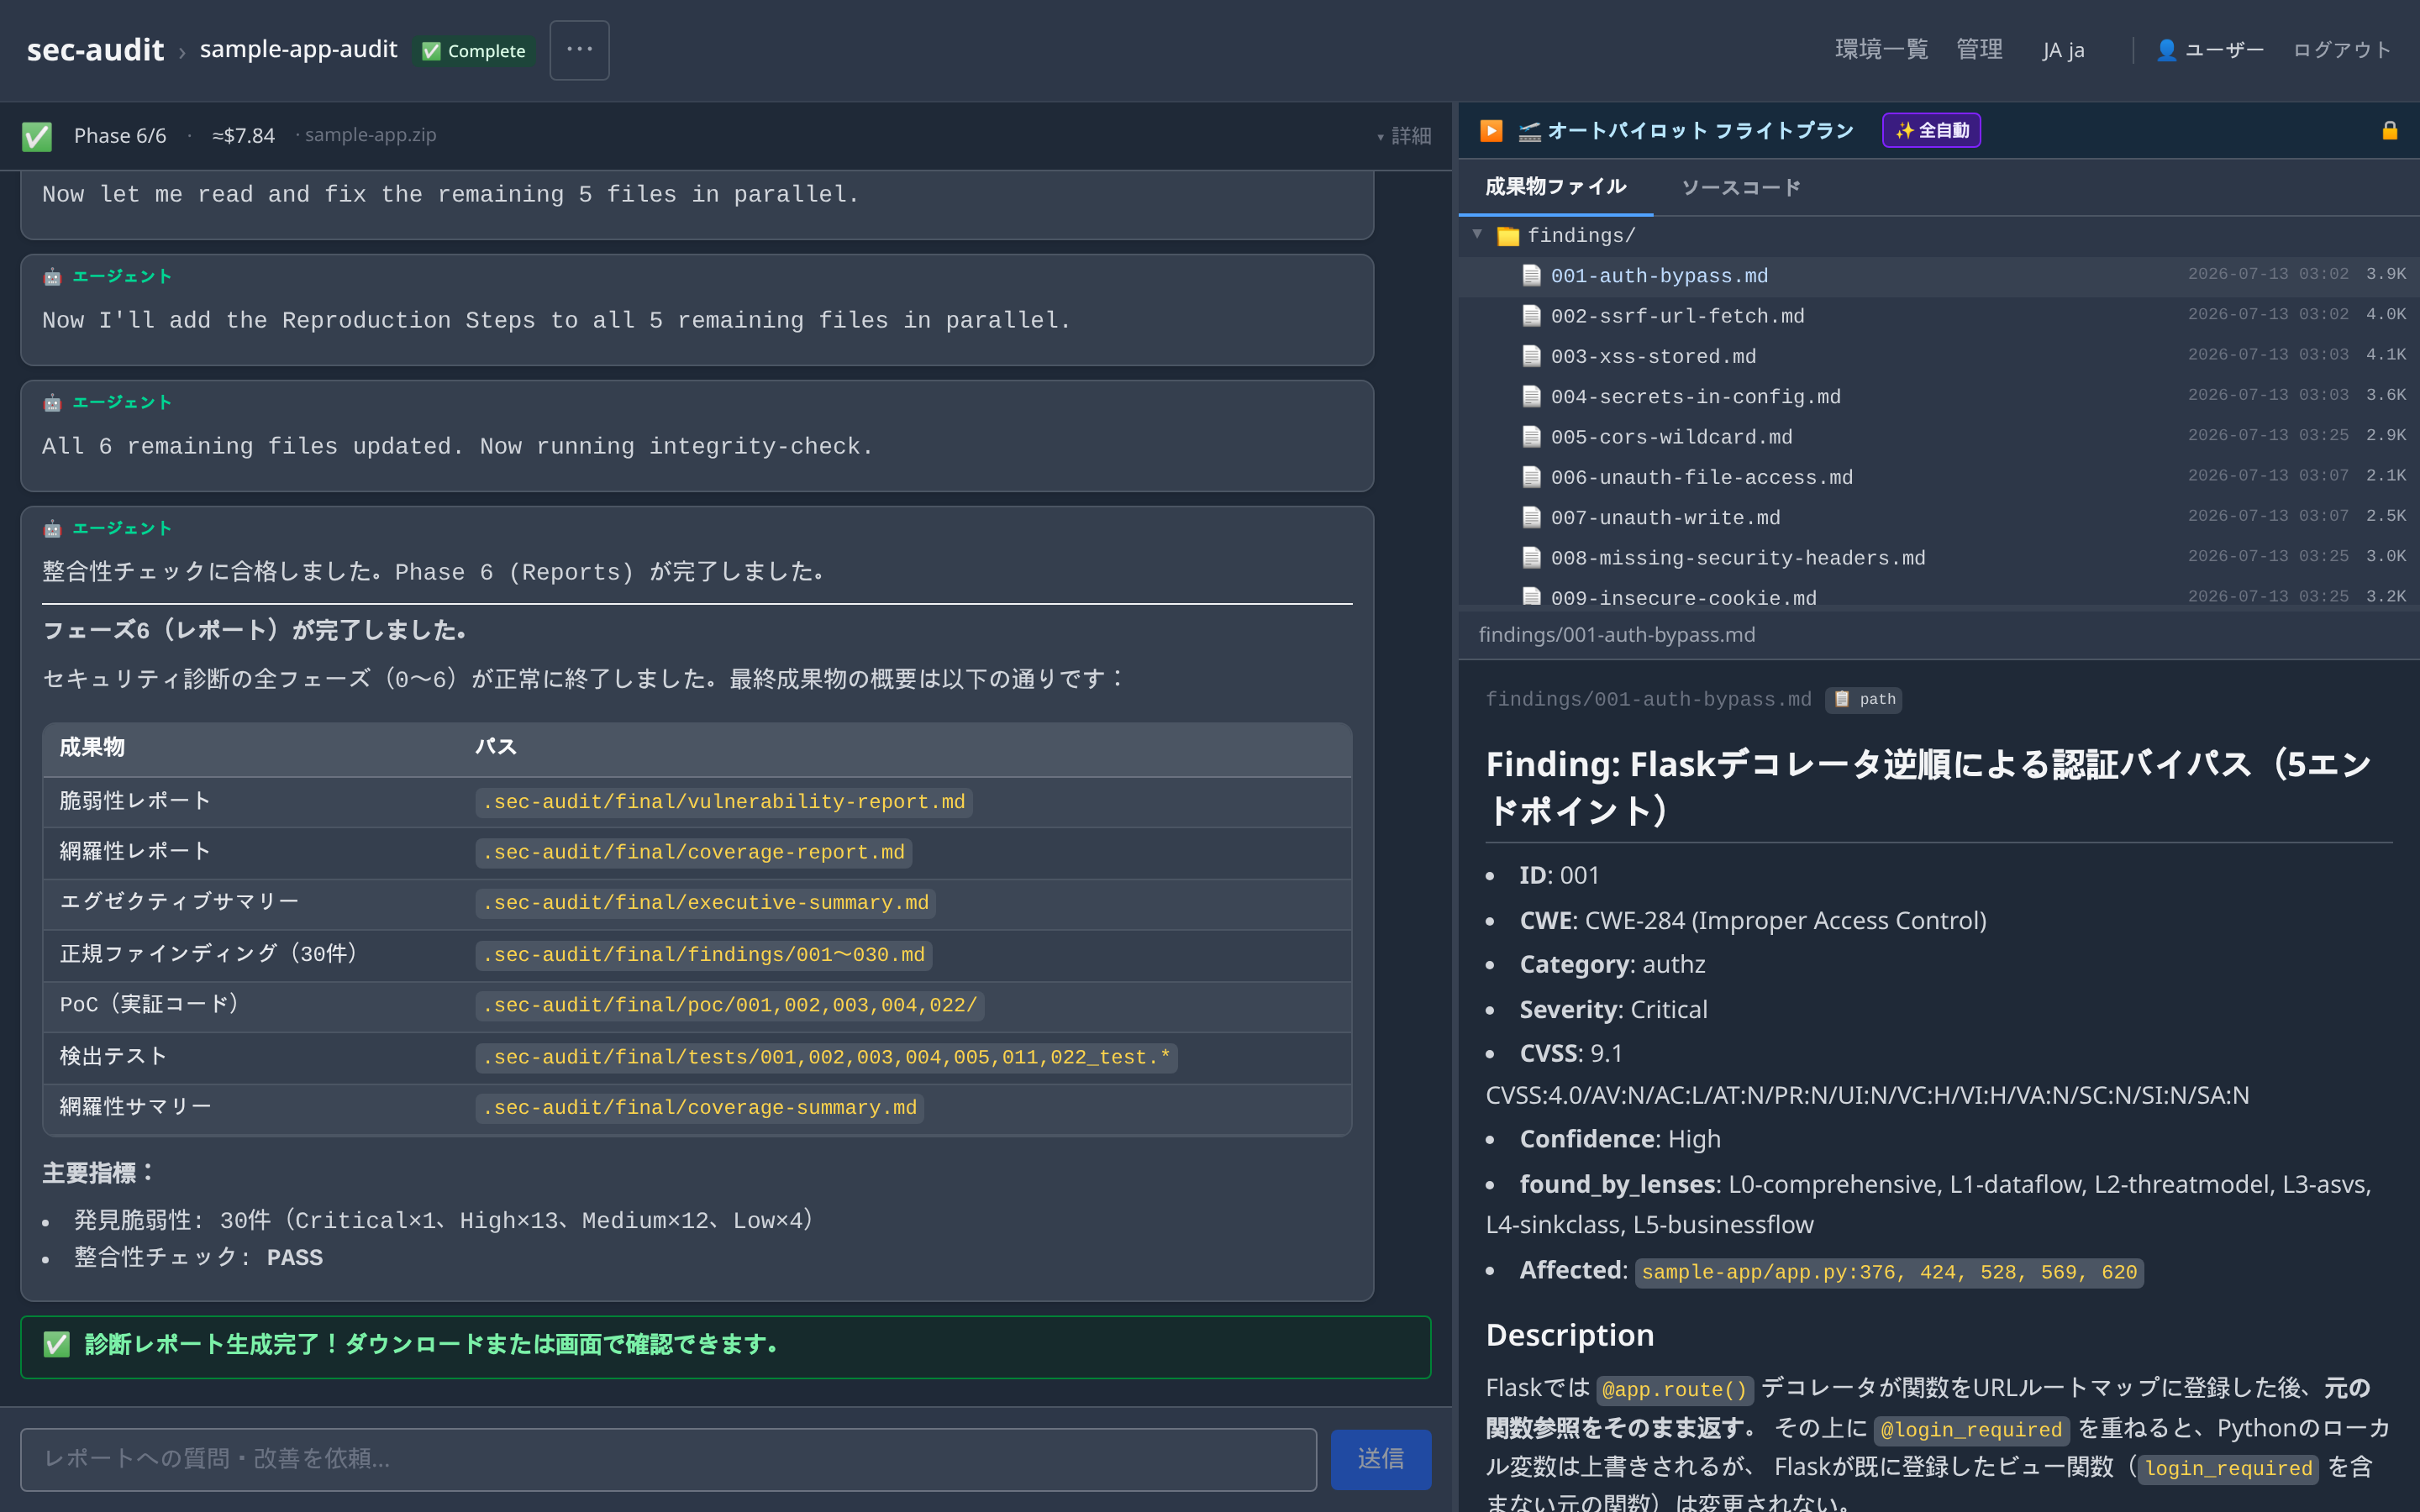Collapse the findings/ tree folder arrow

[x=1477, y=234]
